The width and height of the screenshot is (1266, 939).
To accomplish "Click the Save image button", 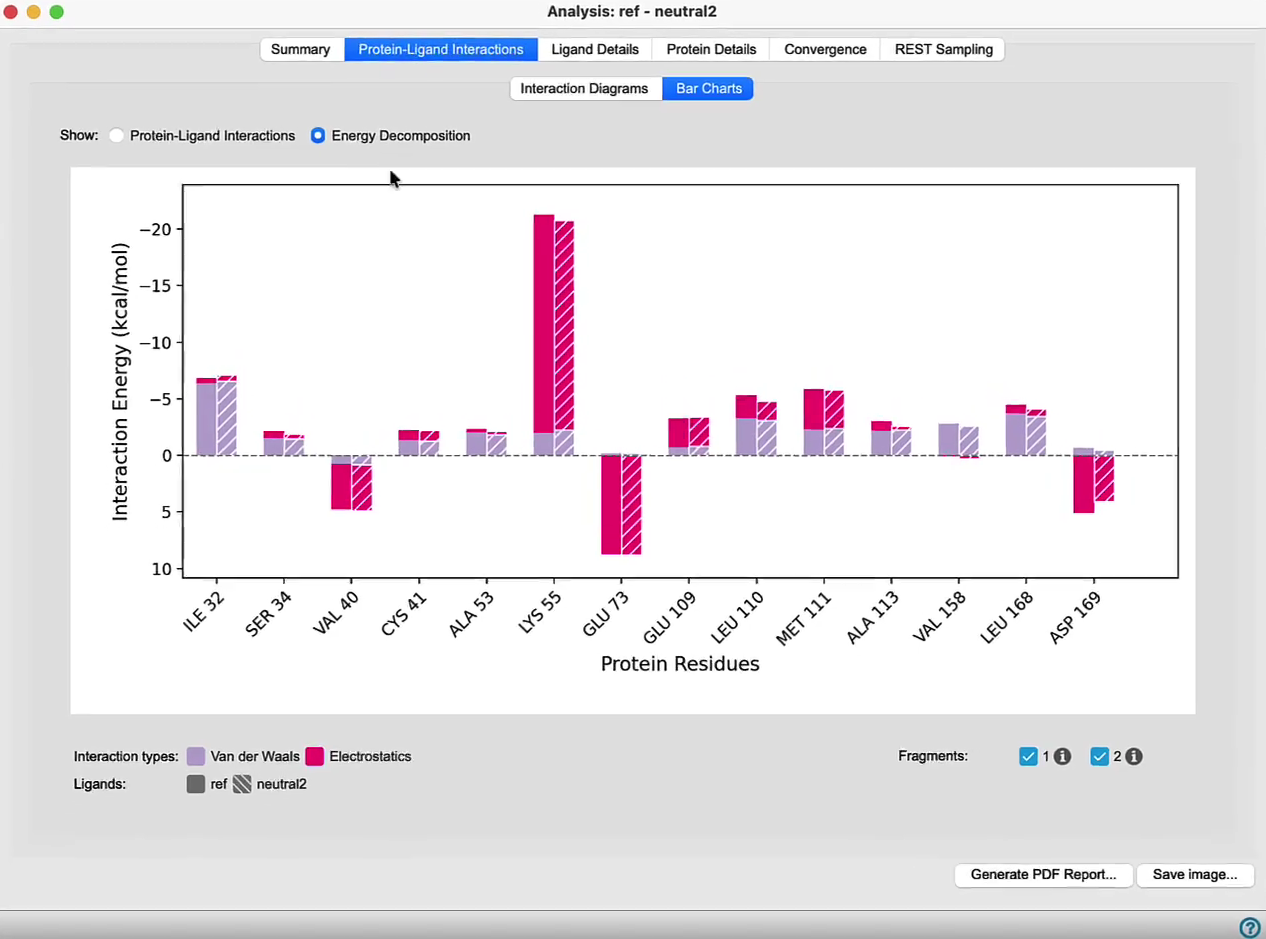I will [x=1195, y=875].
